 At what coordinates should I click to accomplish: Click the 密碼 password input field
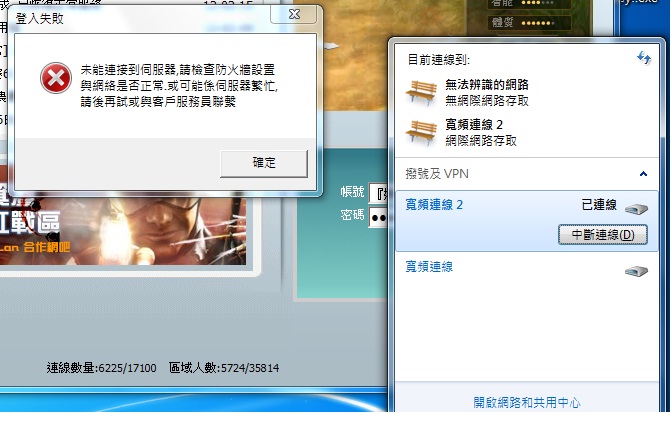[378, 217]
